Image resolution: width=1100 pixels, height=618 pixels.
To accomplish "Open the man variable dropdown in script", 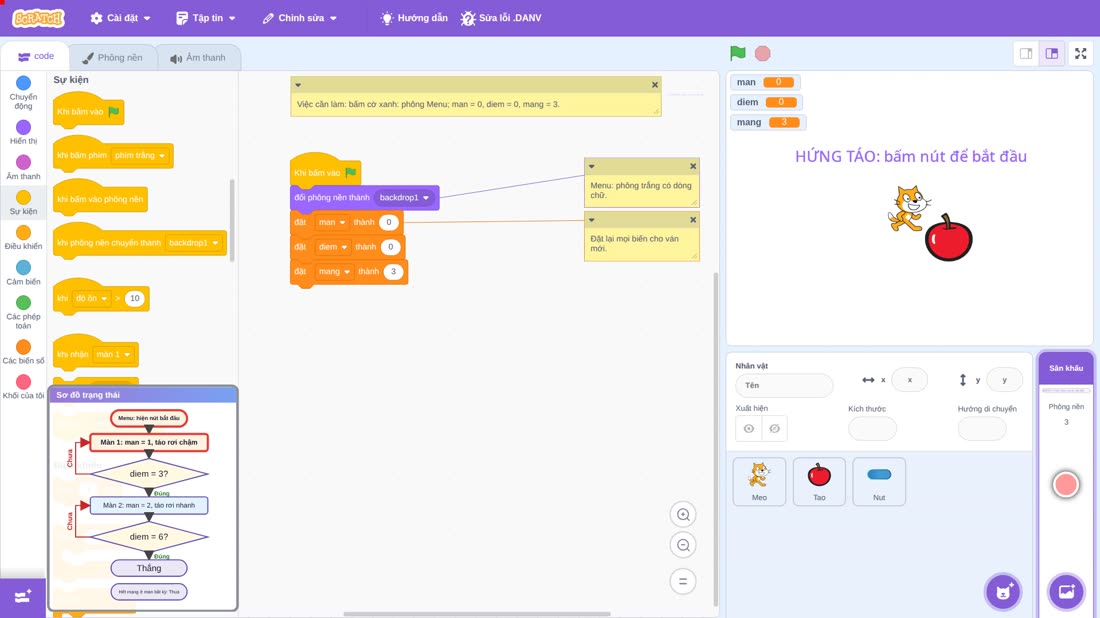I will pyautogui.click(x=332, y=222).
